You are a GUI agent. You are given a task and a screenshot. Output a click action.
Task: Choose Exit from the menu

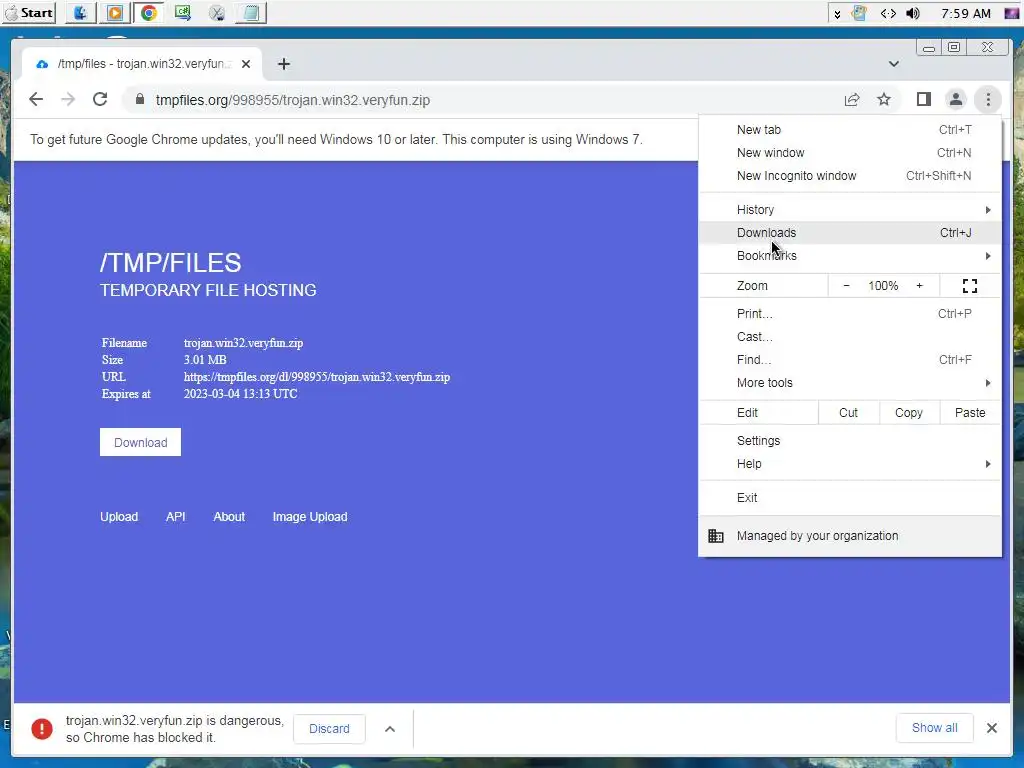pos(850,498)
